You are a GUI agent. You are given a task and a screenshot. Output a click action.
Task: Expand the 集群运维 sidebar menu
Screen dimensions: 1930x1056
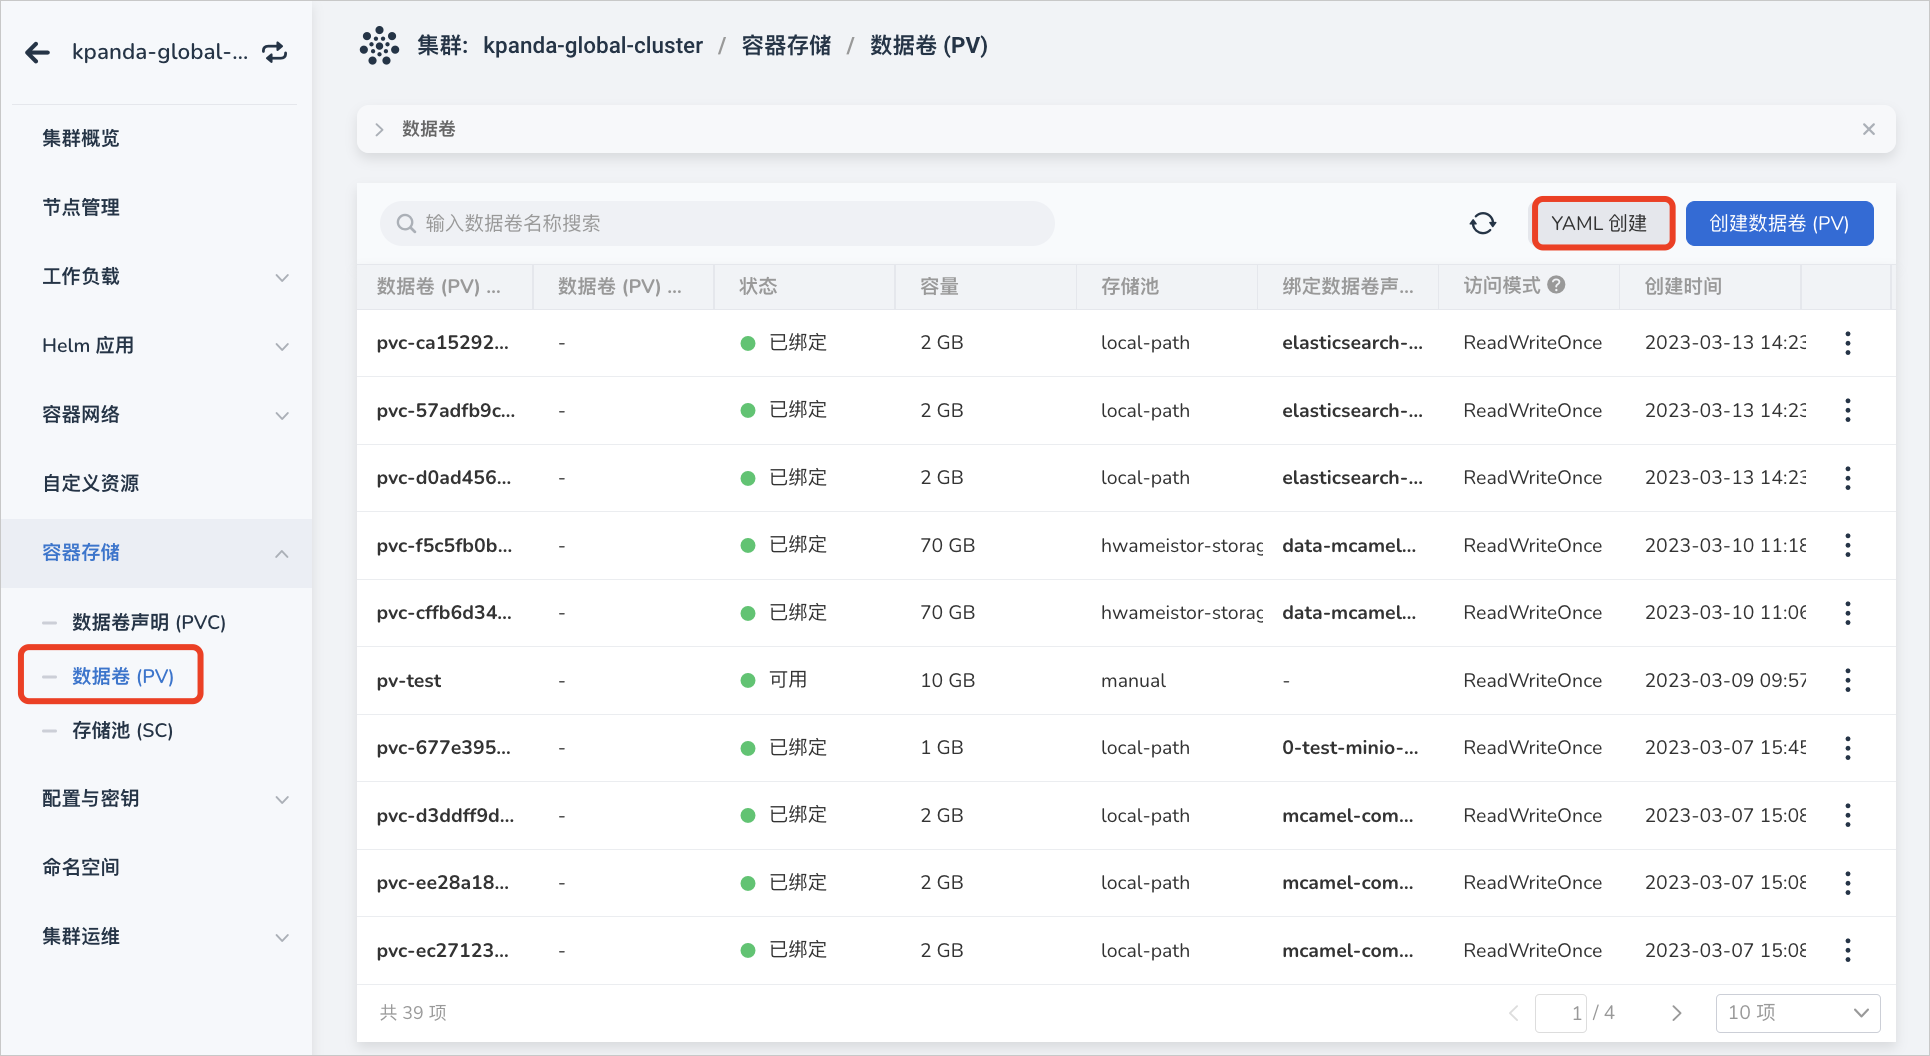click(x=282, y=937)
